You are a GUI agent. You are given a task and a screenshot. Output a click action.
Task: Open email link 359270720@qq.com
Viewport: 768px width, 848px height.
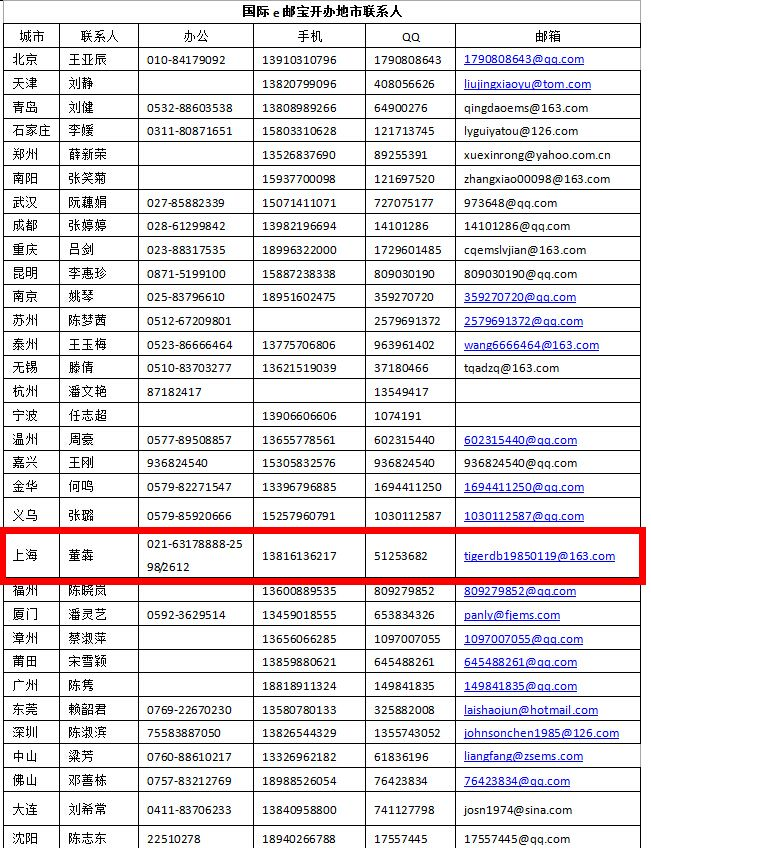click(x=520, y=297)
